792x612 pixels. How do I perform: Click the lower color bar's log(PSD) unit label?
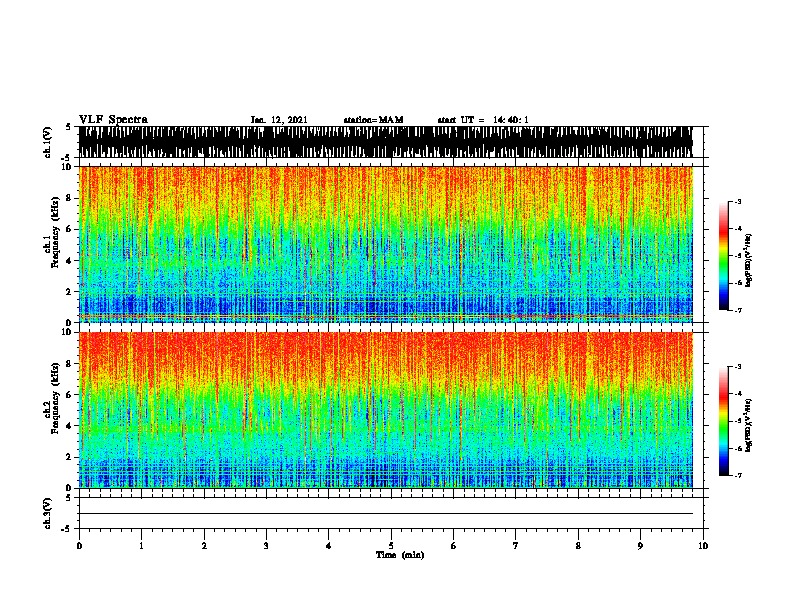pos(749,426)
